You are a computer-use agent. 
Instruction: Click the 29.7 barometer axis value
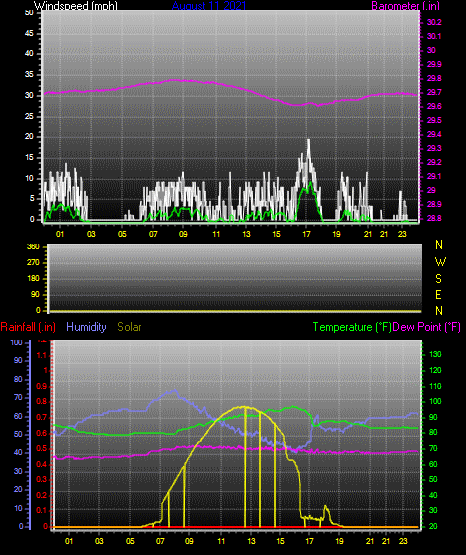point(434,92)
